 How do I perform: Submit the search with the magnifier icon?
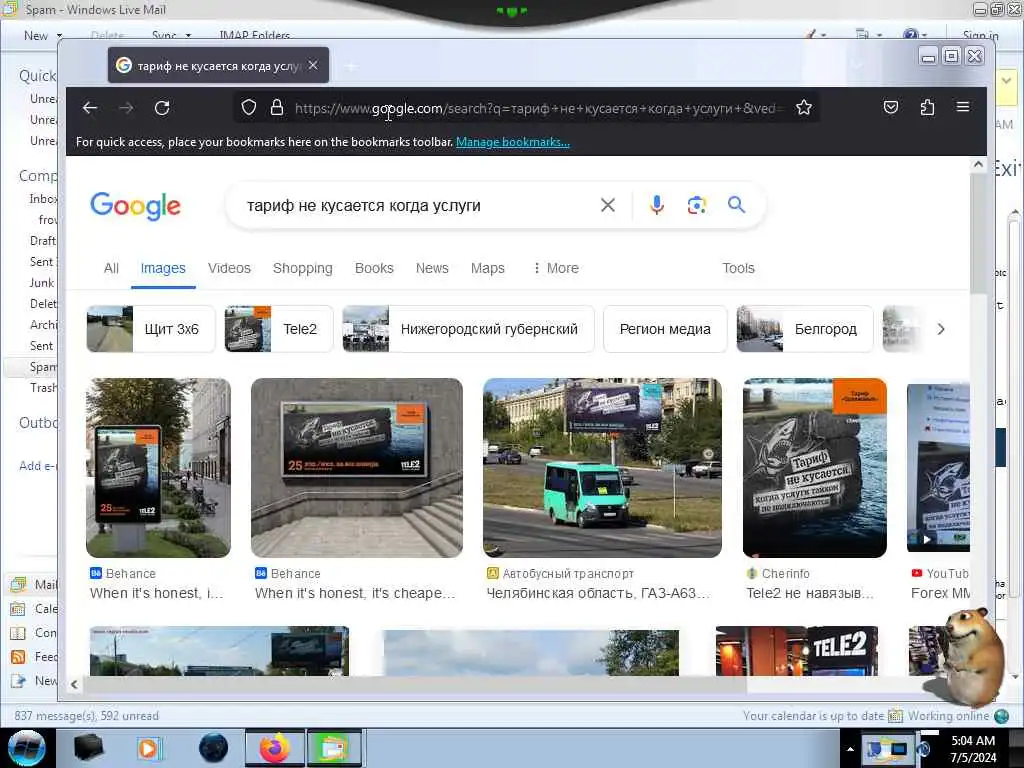(x=737, y=205)
